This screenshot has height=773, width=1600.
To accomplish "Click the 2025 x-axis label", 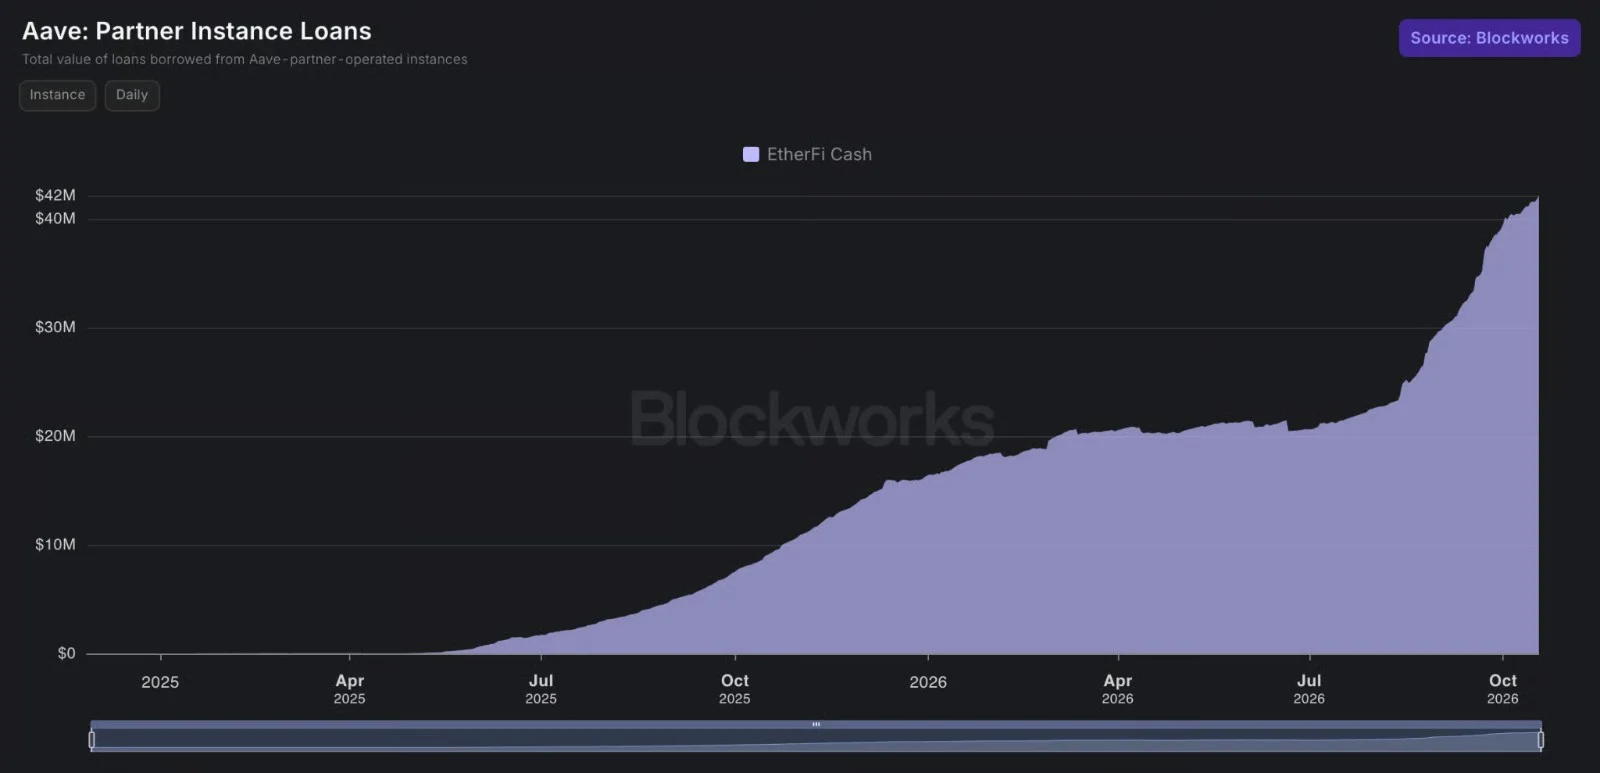I will [160, 682].
